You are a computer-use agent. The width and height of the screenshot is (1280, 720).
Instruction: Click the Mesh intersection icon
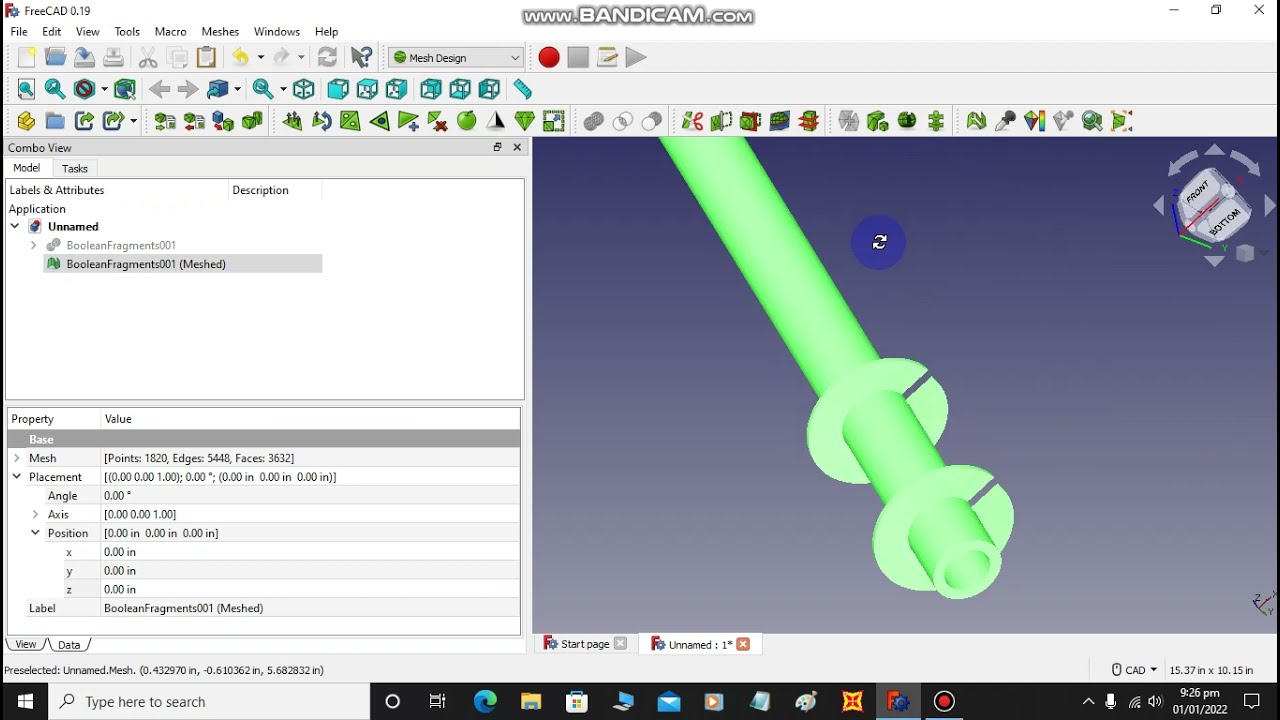pos(623,121)
